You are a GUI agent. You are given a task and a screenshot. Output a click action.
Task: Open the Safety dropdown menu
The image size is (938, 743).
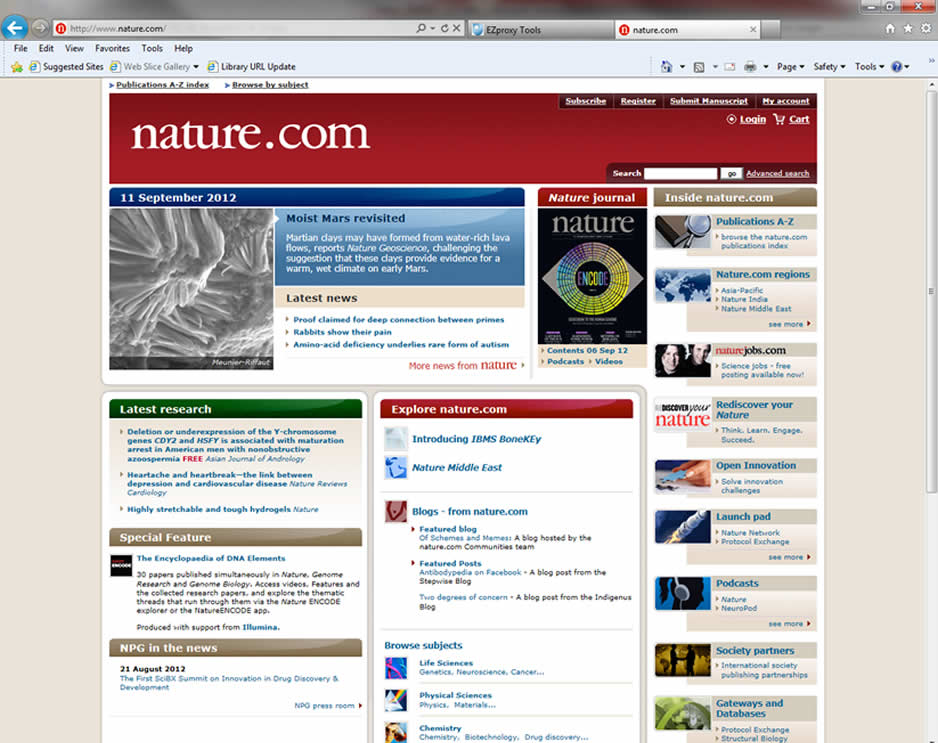[829, 67]
